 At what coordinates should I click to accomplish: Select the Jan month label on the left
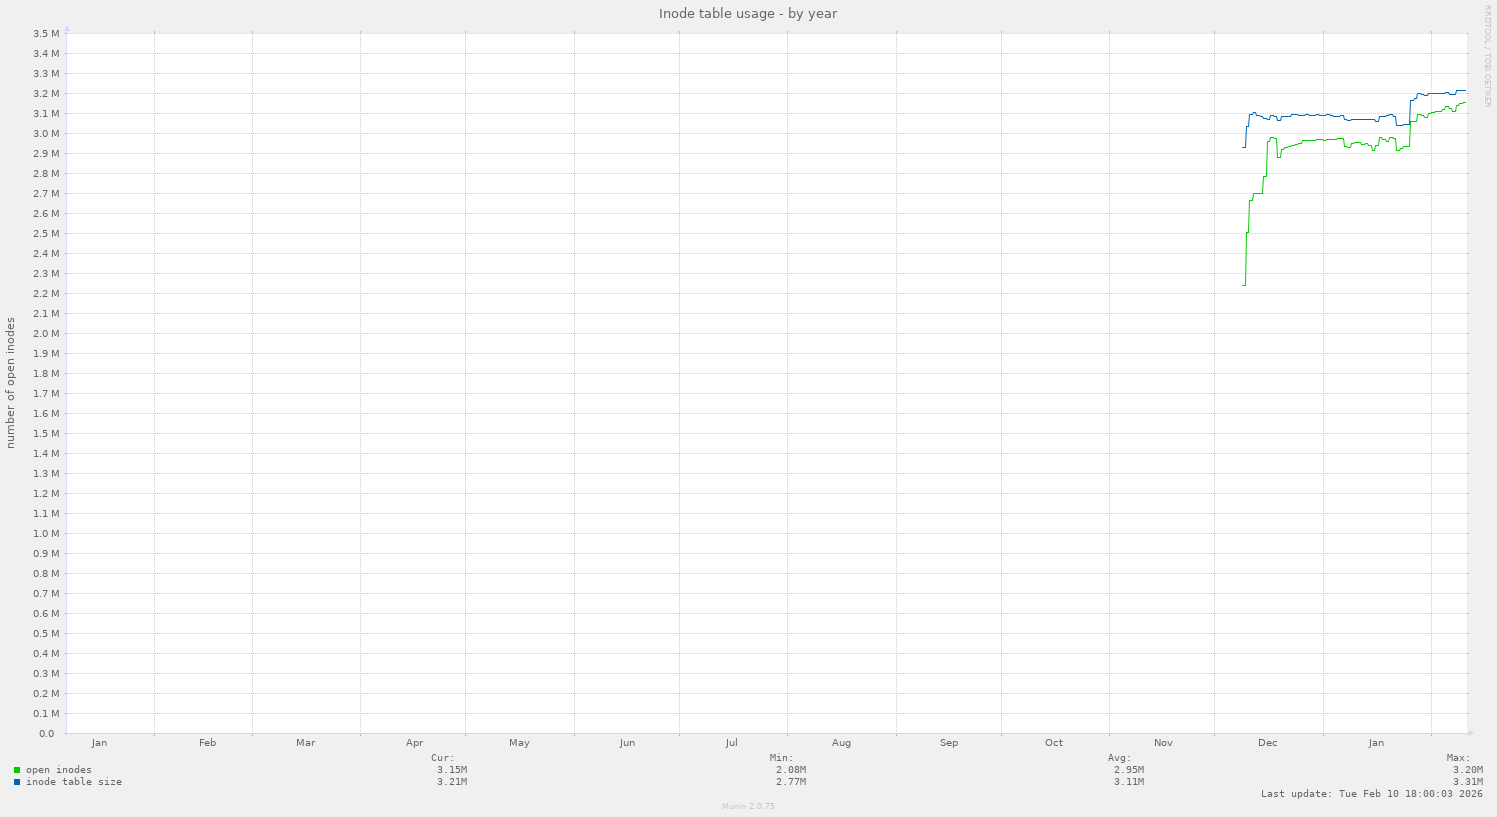99,742
